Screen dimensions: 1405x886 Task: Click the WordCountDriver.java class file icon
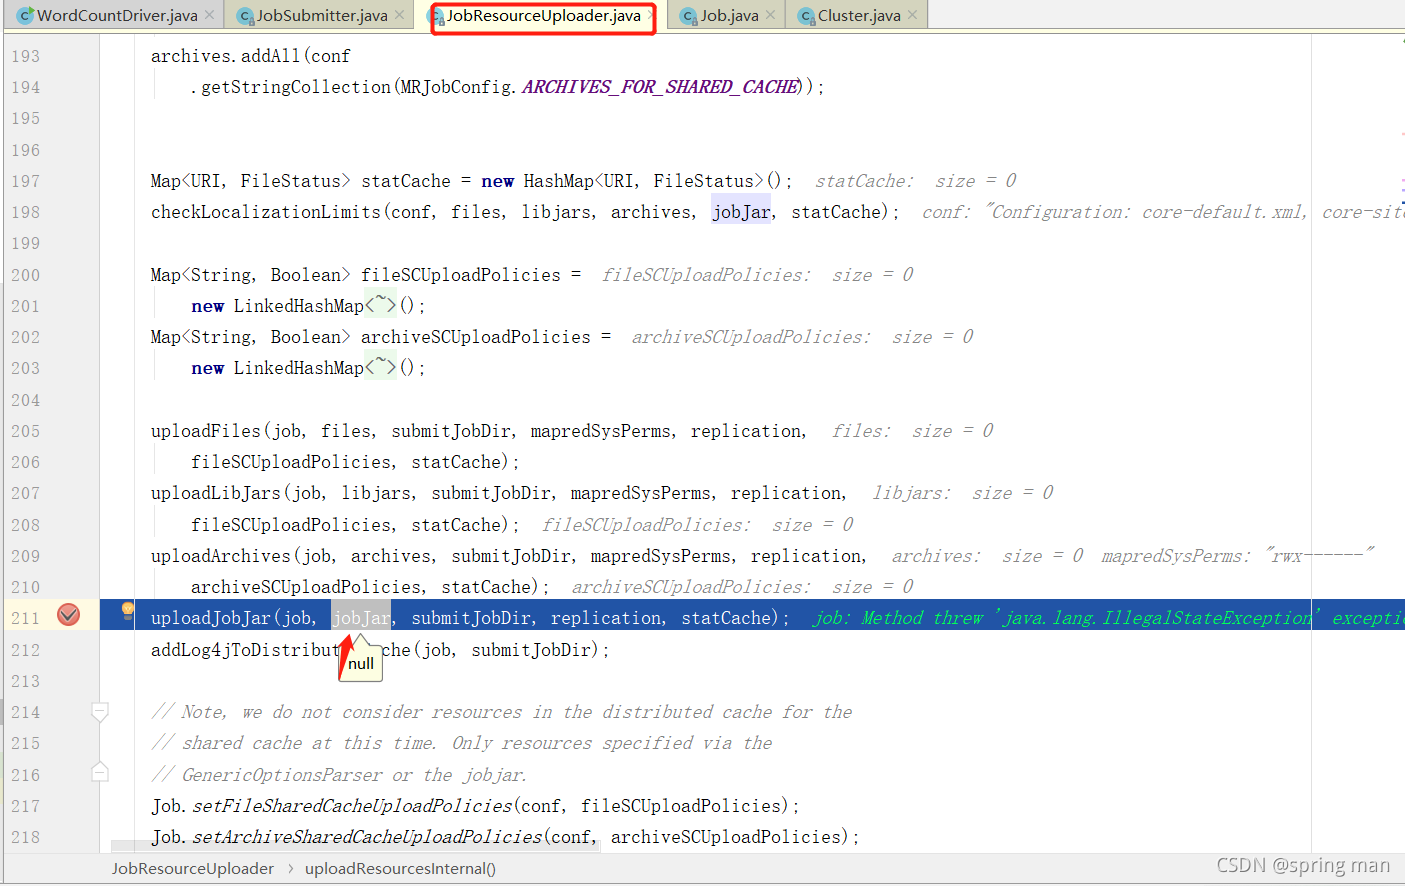26,15
